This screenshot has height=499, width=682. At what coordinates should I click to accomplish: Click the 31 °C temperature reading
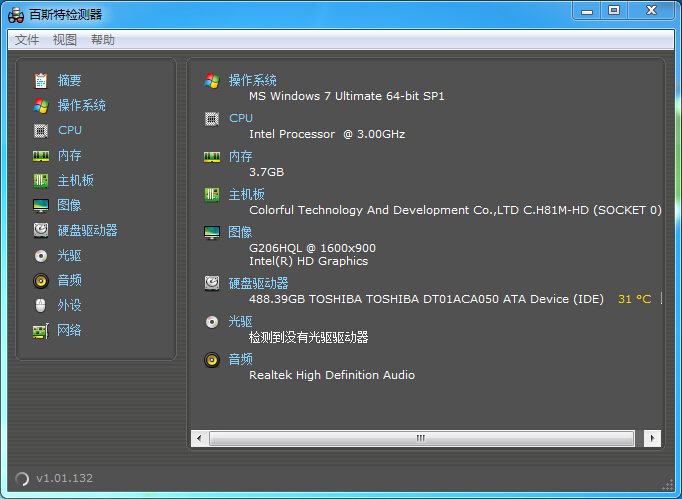[635, 299]
